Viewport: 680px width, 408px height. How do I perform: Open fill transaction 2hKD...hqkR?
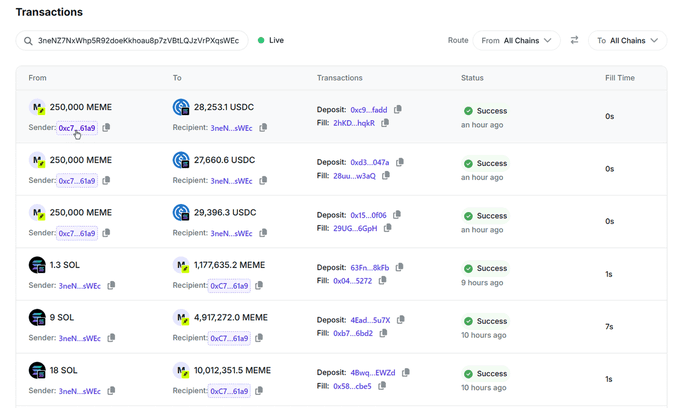354,123
